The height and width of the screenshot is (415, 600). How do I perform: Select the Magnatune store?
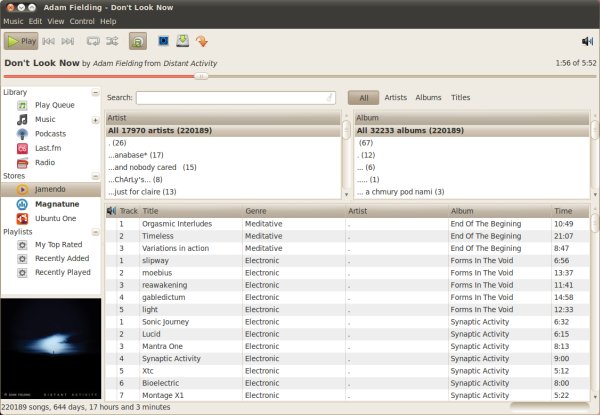coord(55,203)
